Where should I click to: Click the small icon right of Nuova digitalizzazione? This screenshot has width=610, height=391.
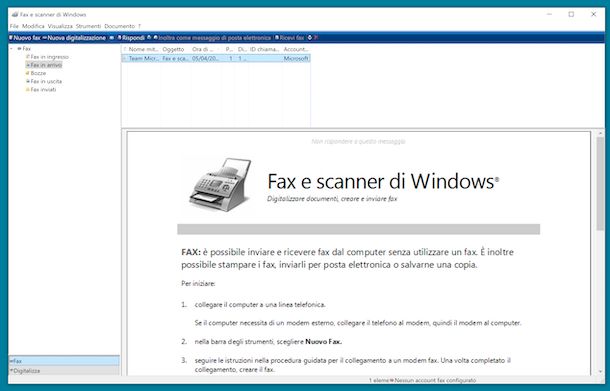coord(112,38)
